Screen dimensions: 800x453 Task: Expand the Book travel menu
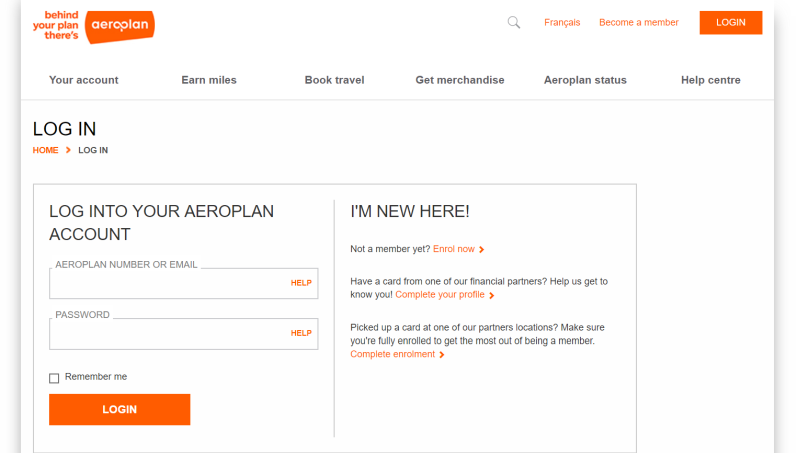[x=334, y=80]
